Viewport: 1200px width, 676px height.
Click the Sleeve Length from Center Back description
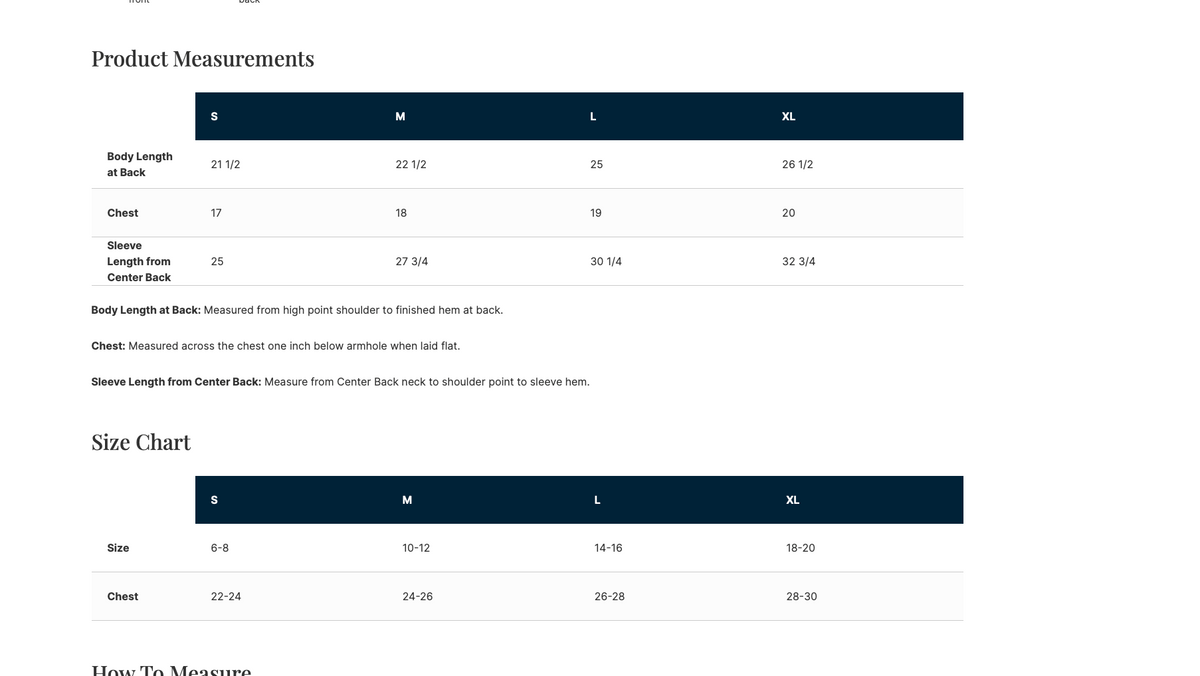click(340, 382)
